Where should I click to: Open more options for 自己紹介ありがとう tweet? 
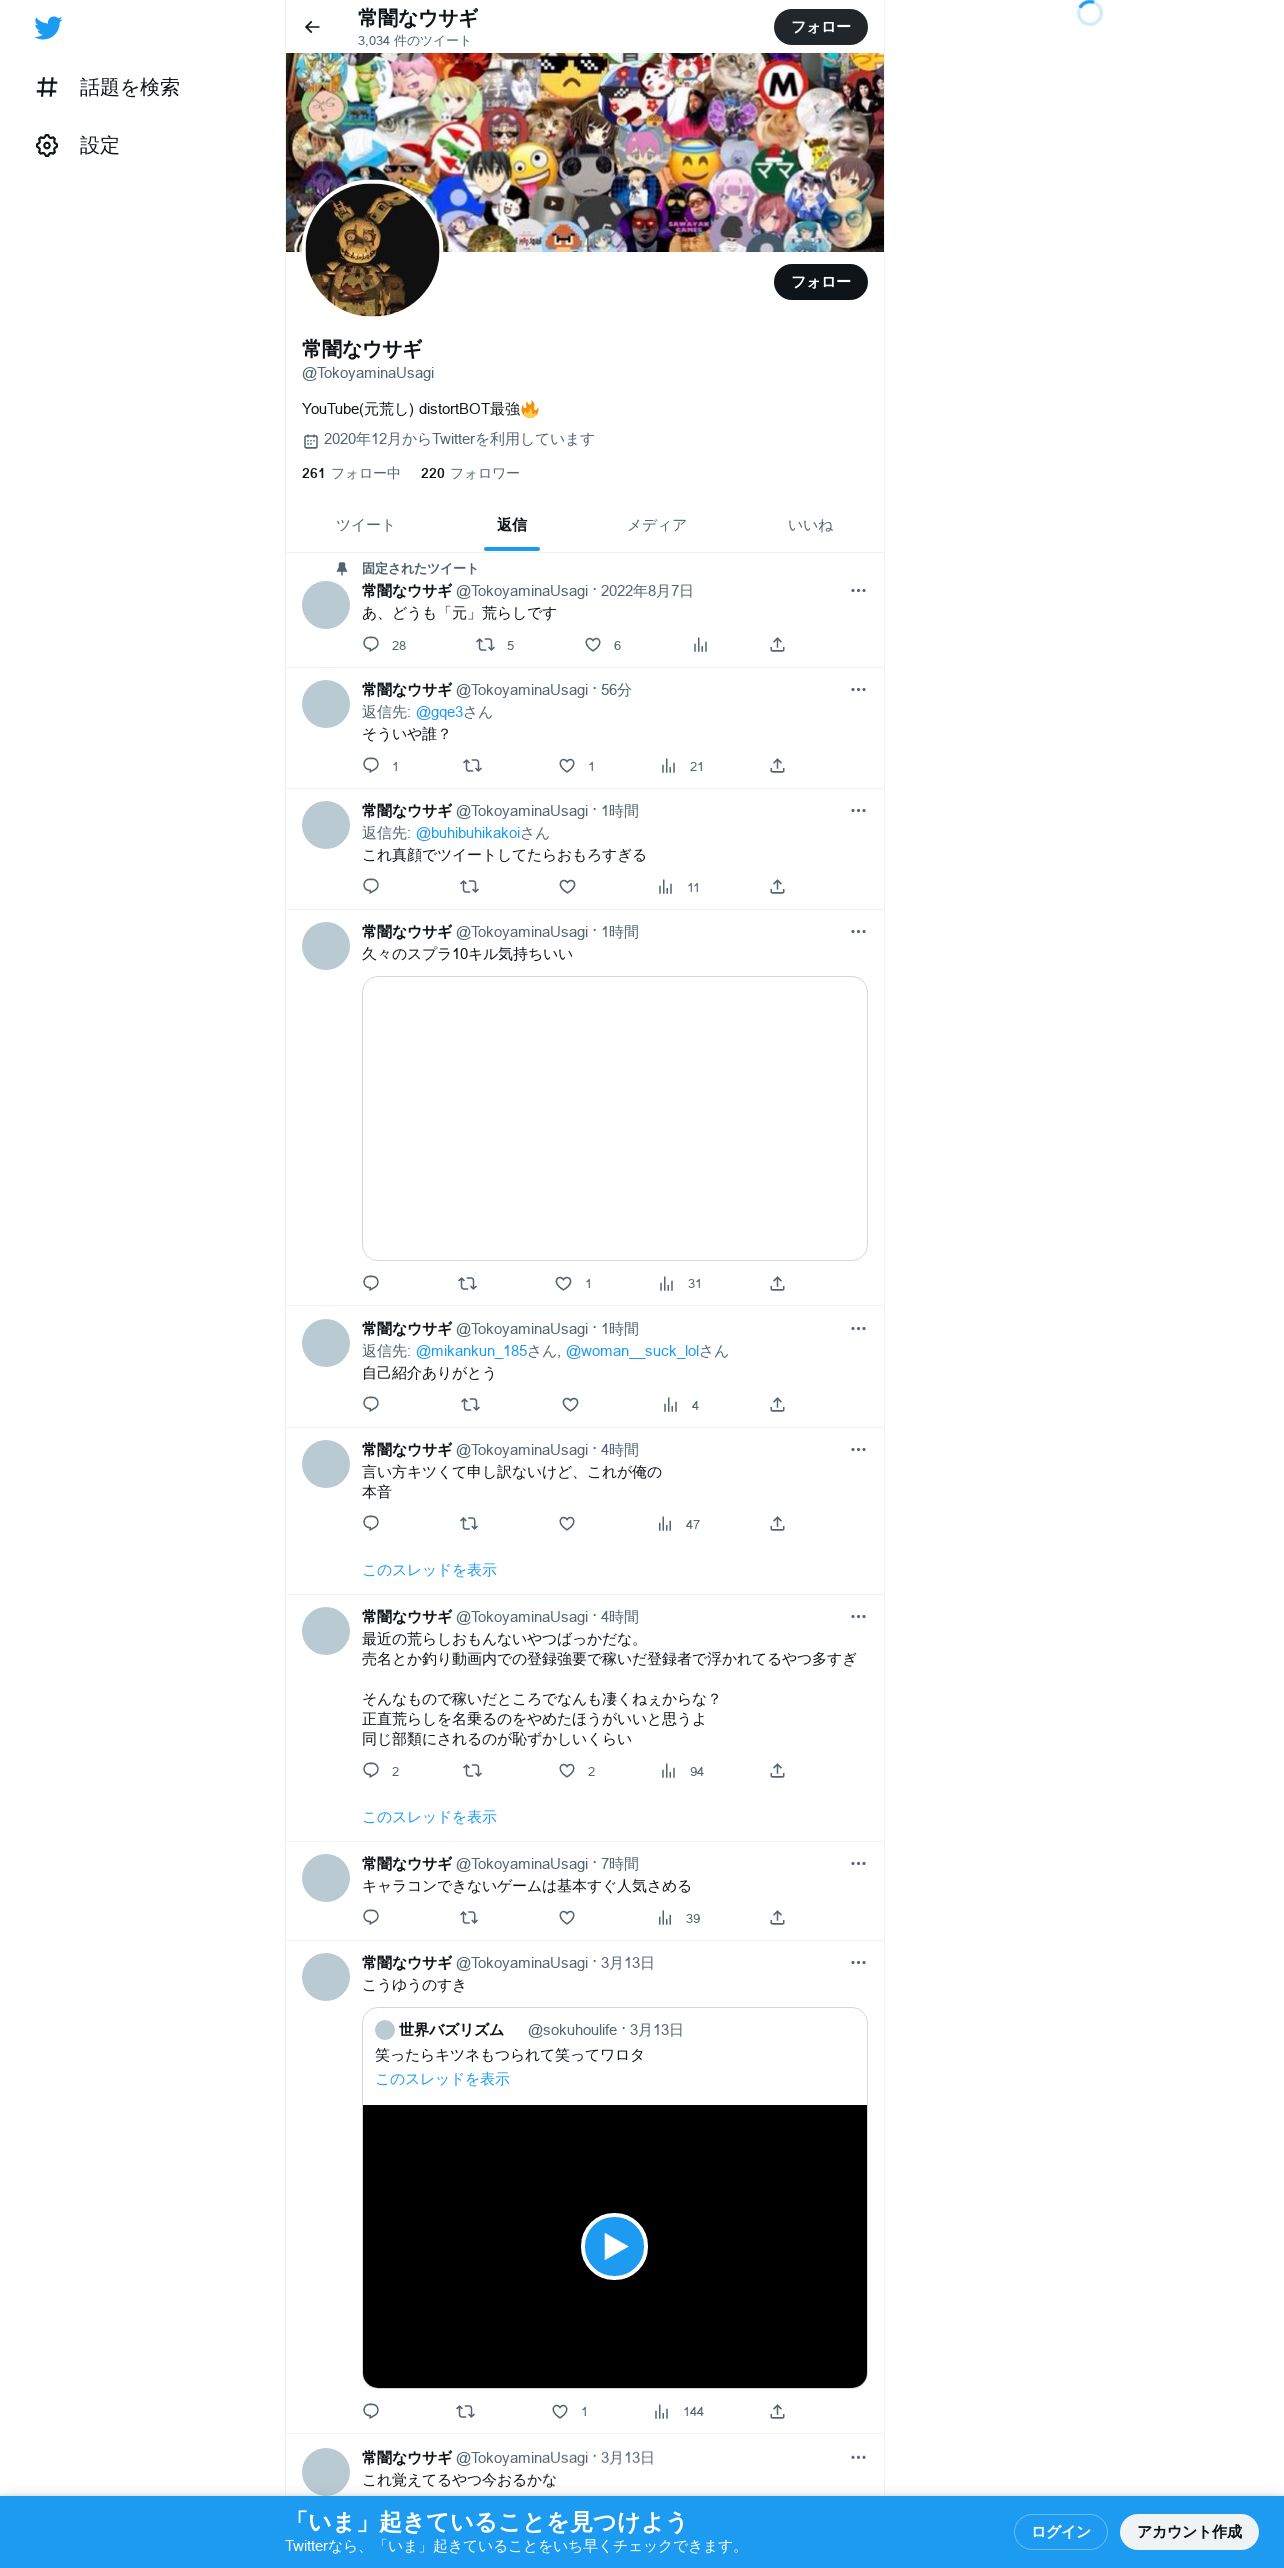[x=858, y=1329]
